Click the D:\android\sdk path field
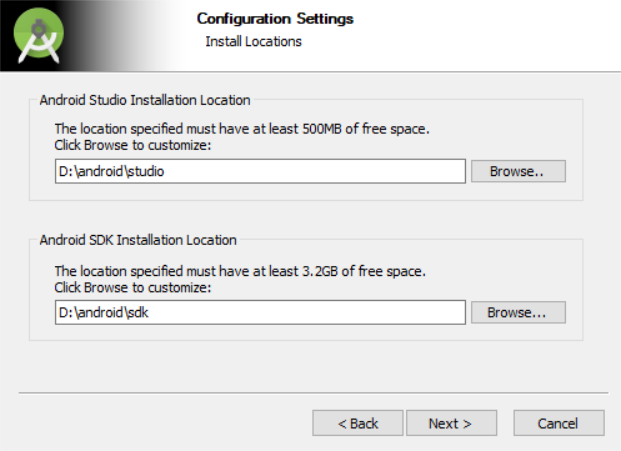Screen dimensions: 621x451 pos(260,313)
